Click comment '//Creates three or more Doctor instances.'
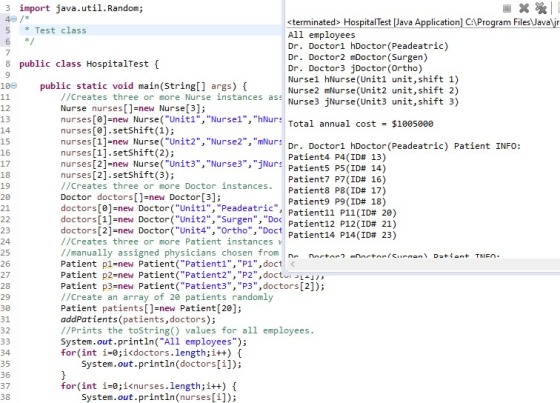Viewport: 560px width, 403px height. 166,186
